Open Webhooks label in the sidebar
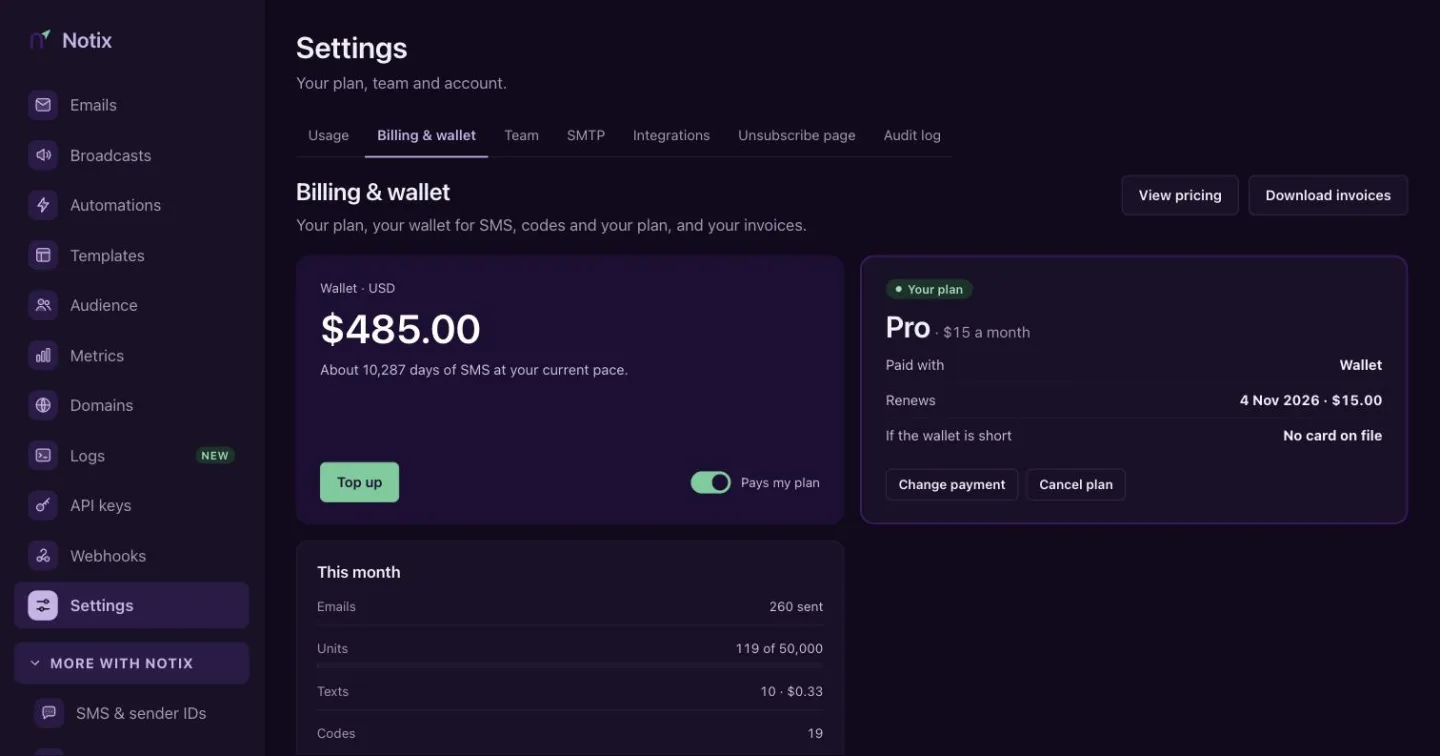 coord(108,556)
